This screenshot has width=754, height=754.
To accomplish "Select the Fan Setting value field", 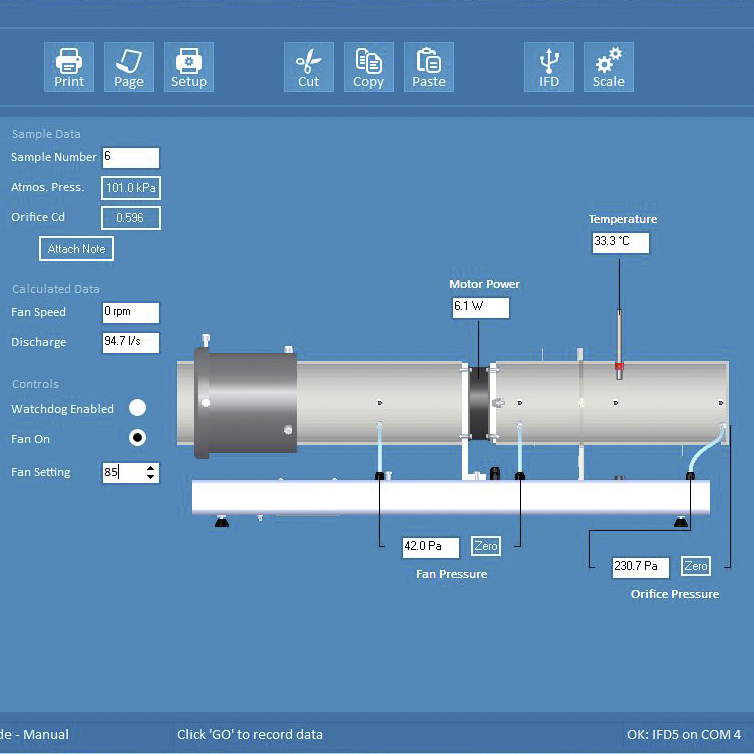I will [x=122, y=473].
